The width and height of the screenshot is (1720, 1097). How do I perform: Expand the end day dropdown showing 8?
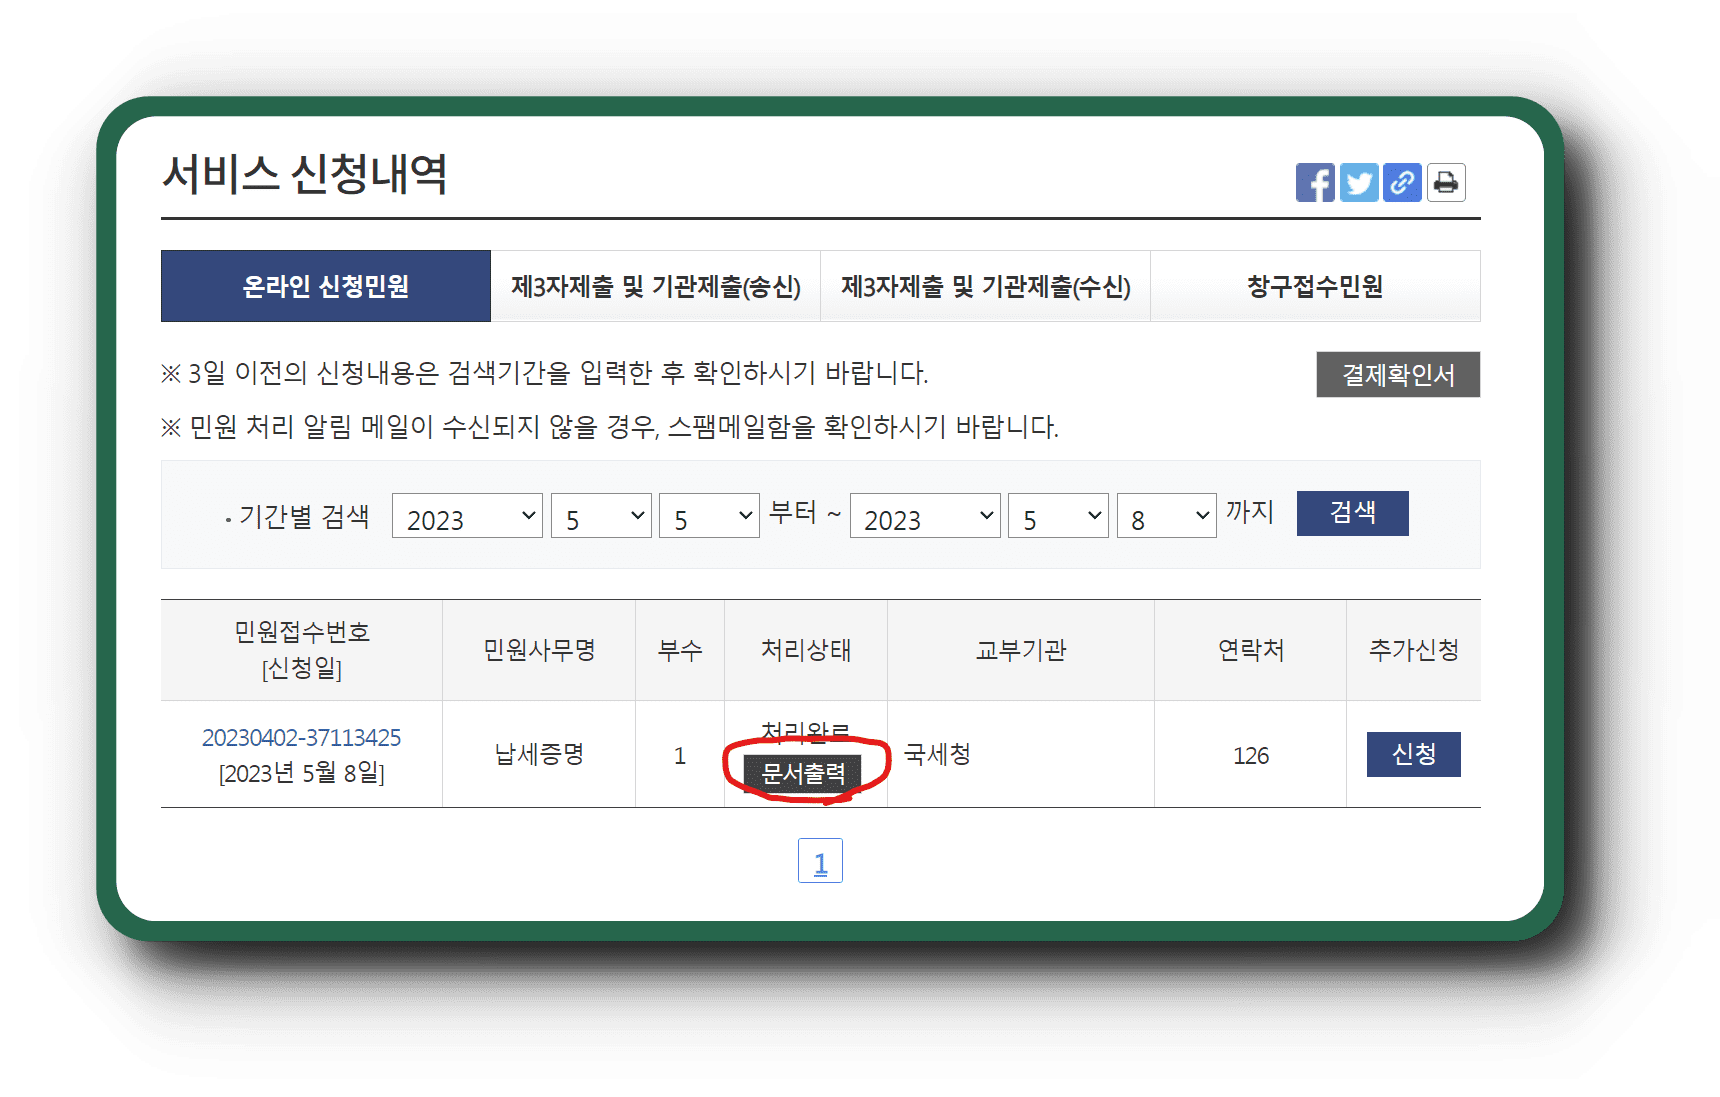click(x=1166, y=516)
